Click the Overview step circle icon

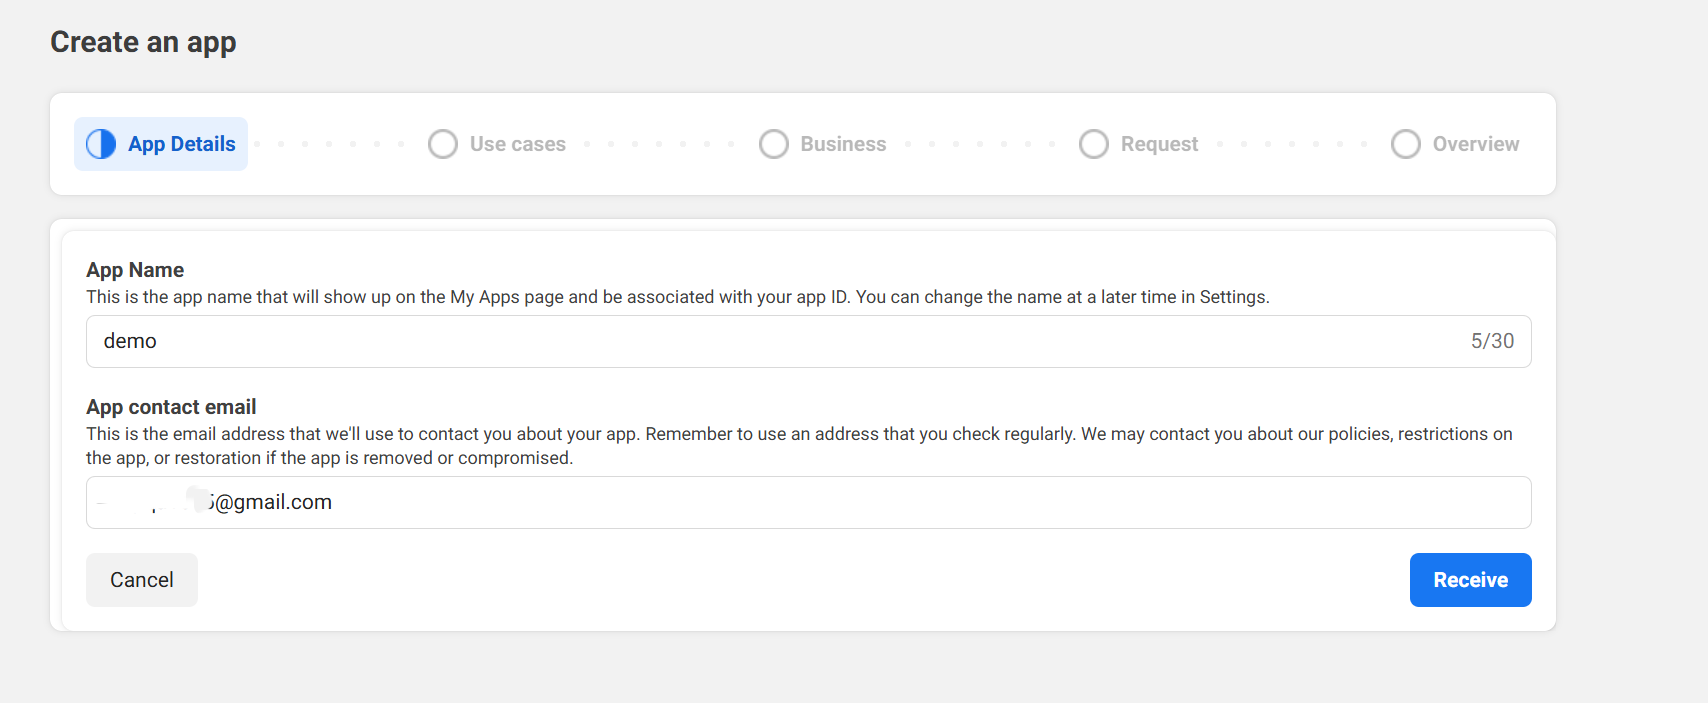pyautogui.click(x=1405, y=144)
